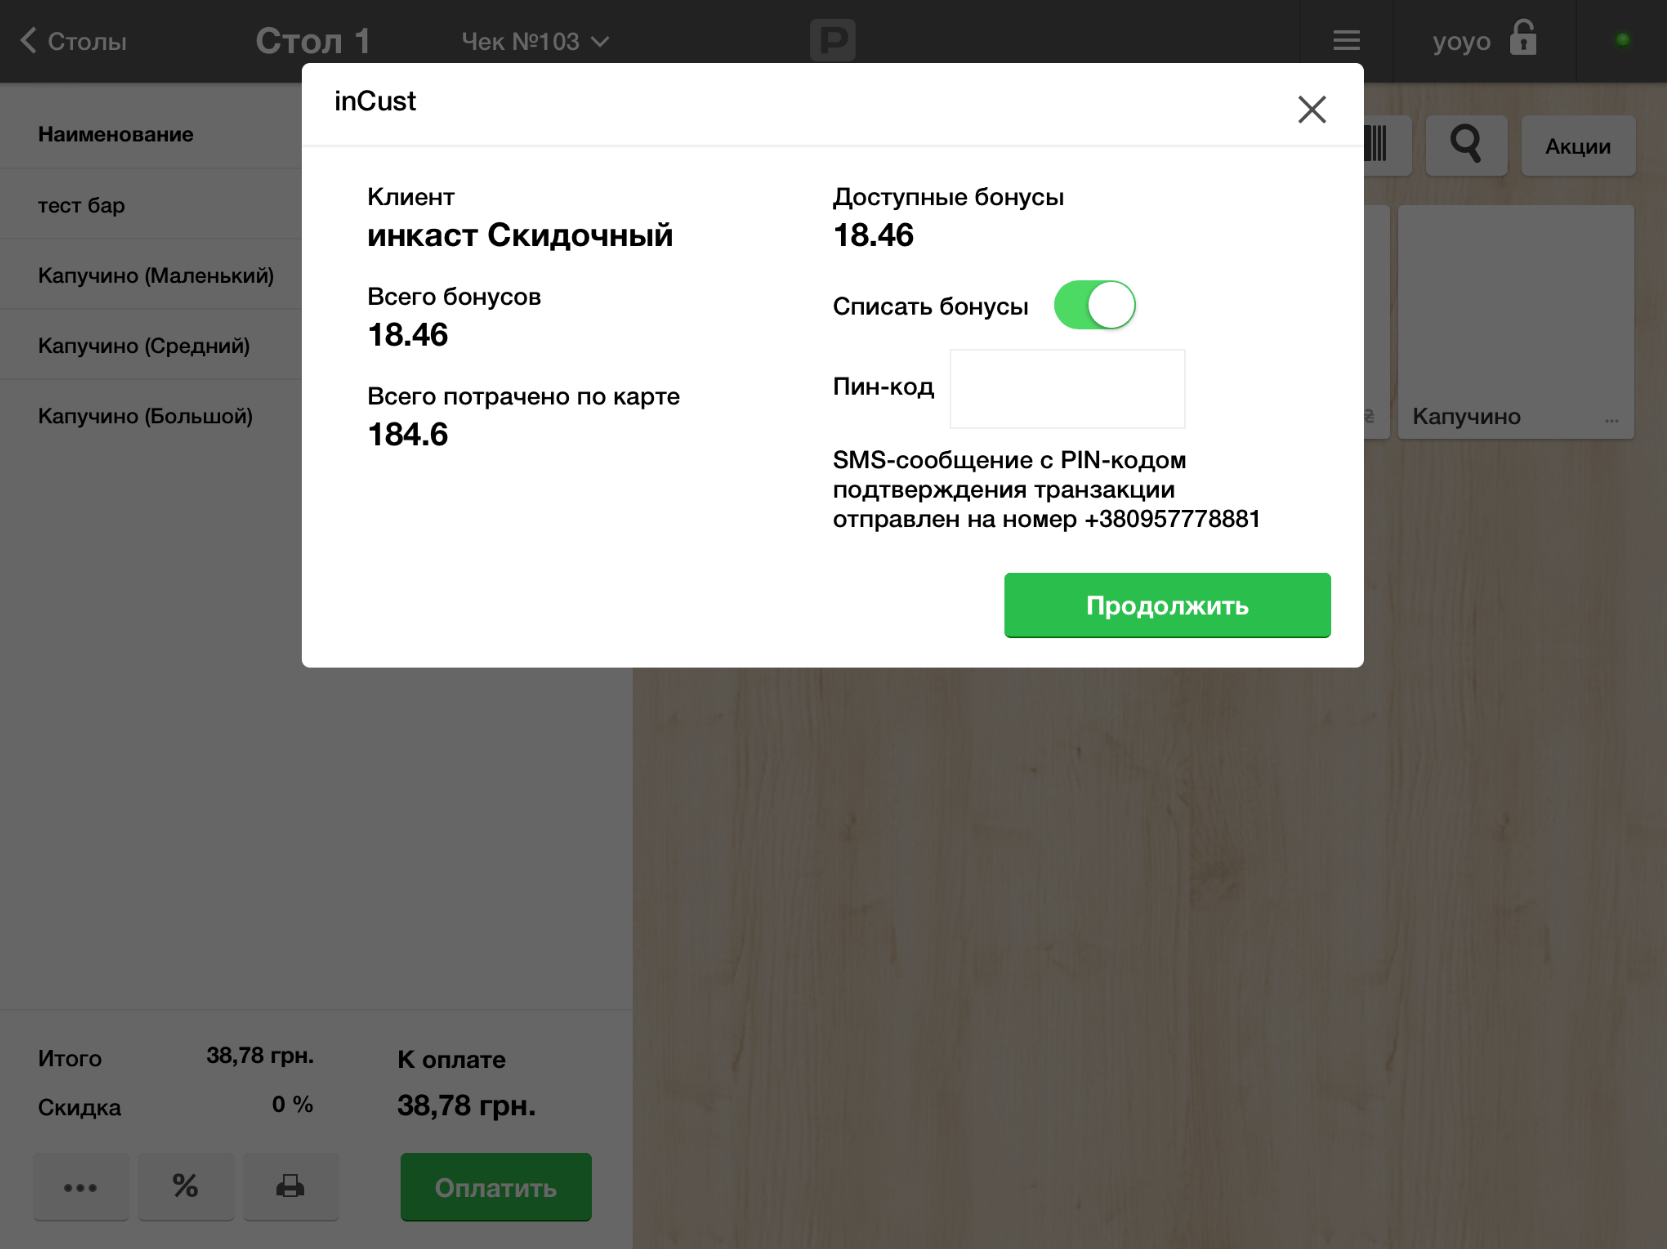The width and height of the screenshot is (1667, 1249).
Task: Click the SMS-сообщение notification text
Action: tap(1047, 489)
